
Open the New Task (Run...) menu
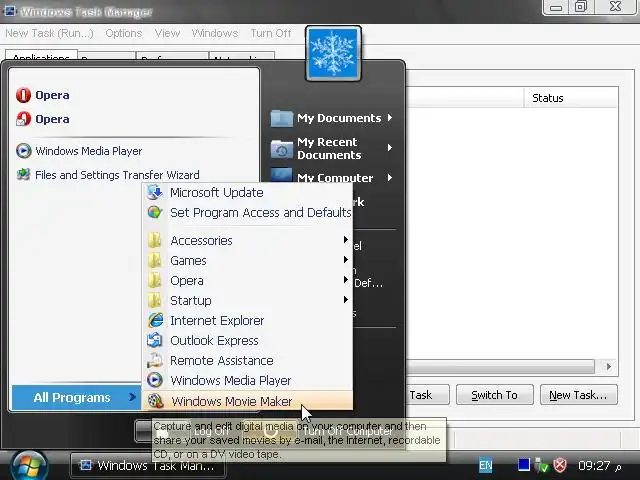pos(49,33)
